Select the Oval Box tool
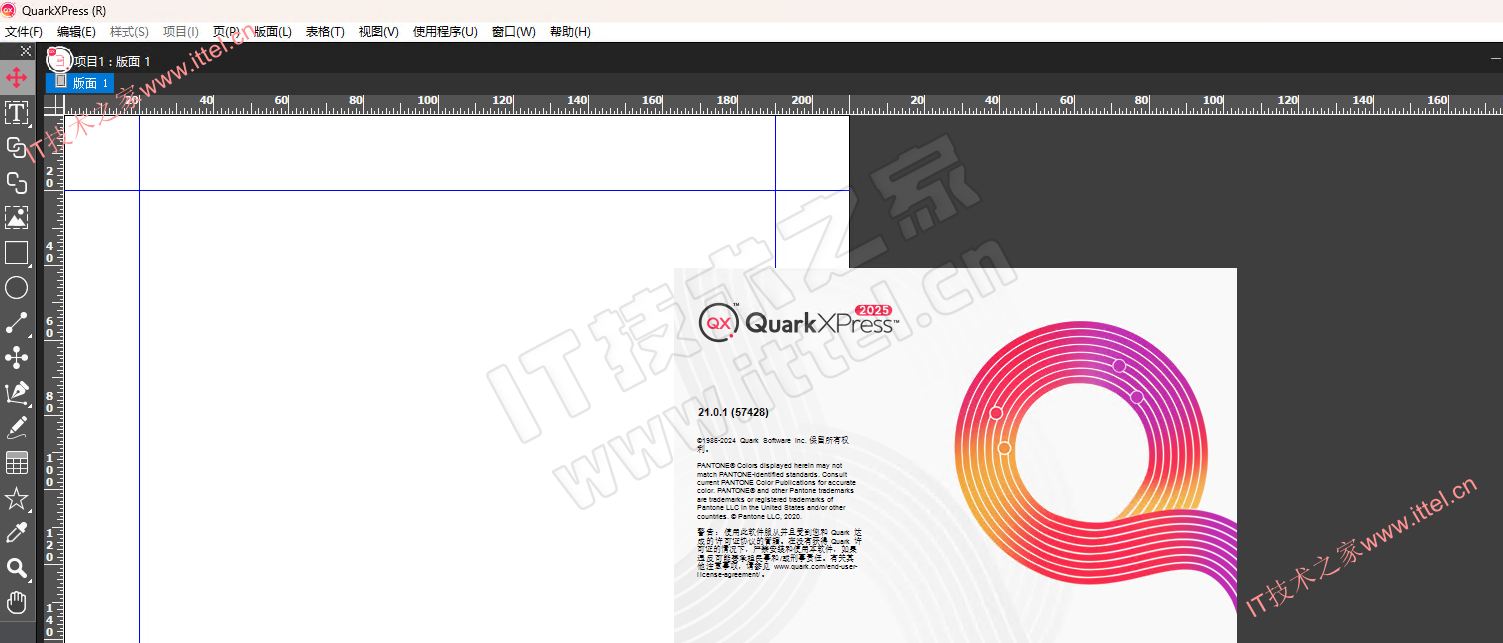Screen dimensions: 1503x643 [16, 288]
